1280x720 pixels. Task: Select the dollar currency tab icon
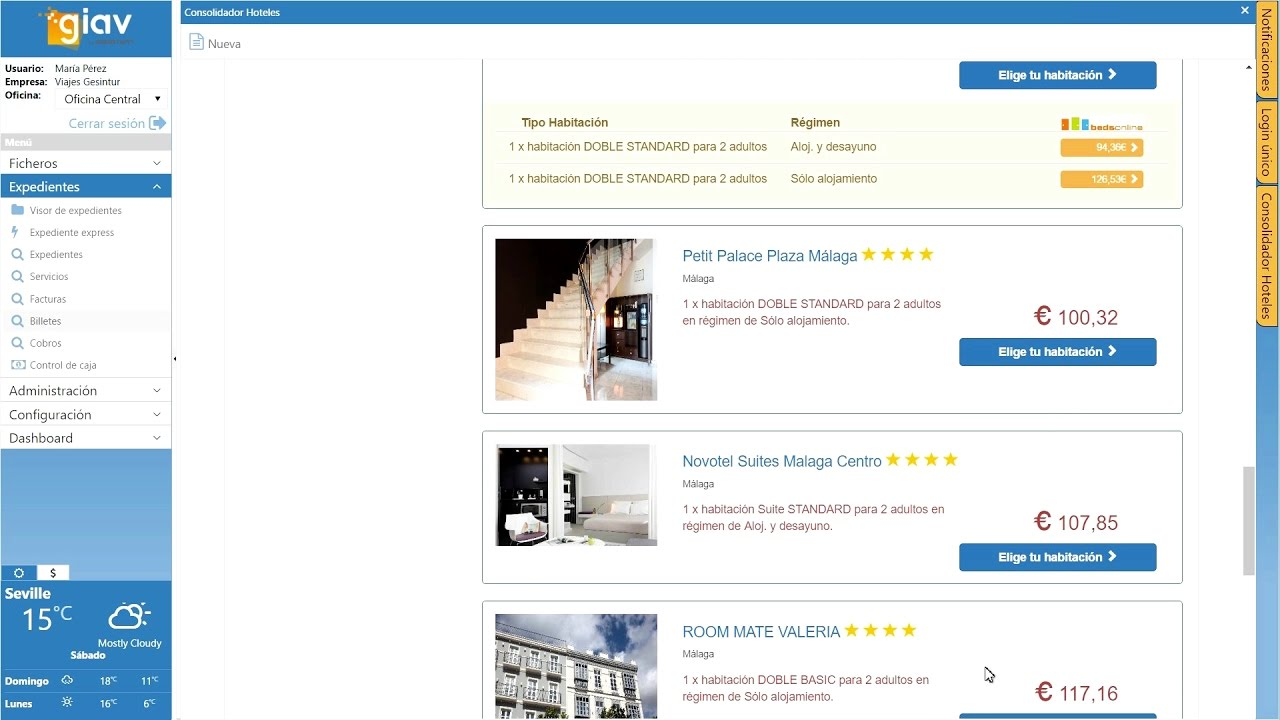[53, 573]
